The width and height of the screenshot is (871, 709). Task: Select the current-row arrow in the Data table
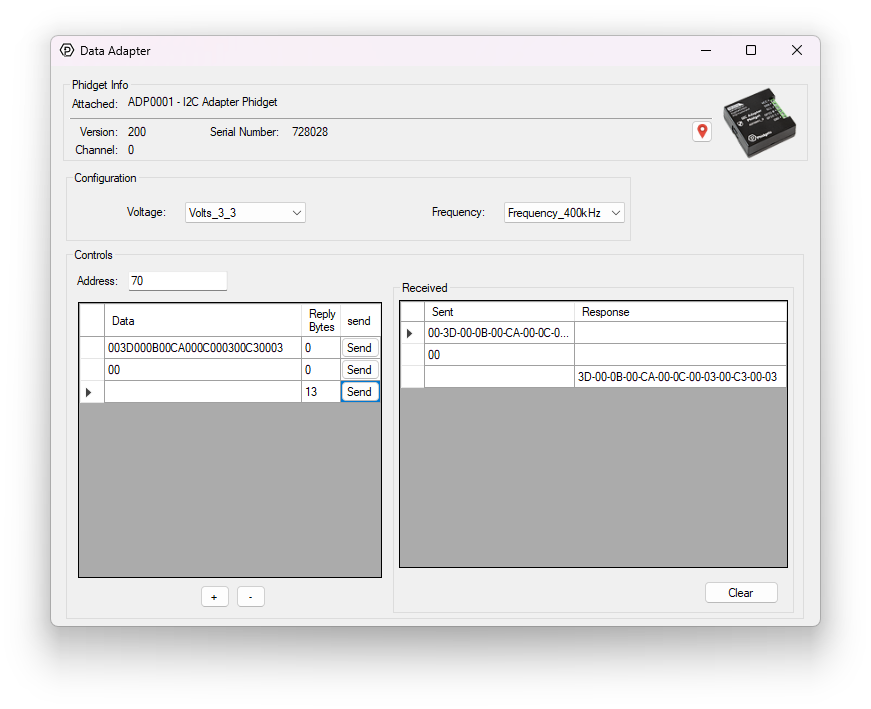(91, 392)
